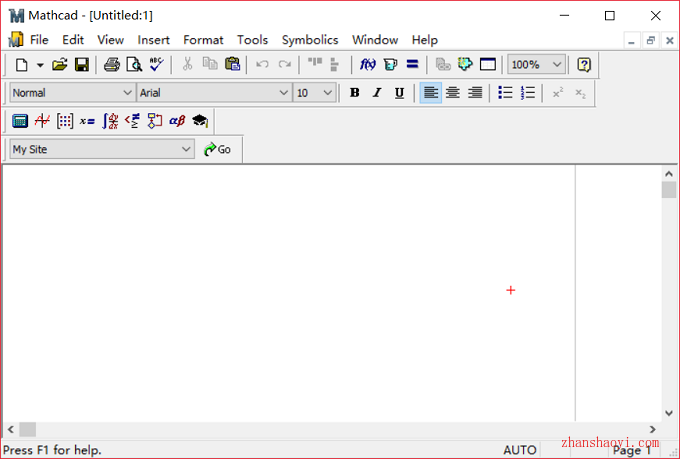Open the Boolean toolbar icon

(x=132, y=121)
